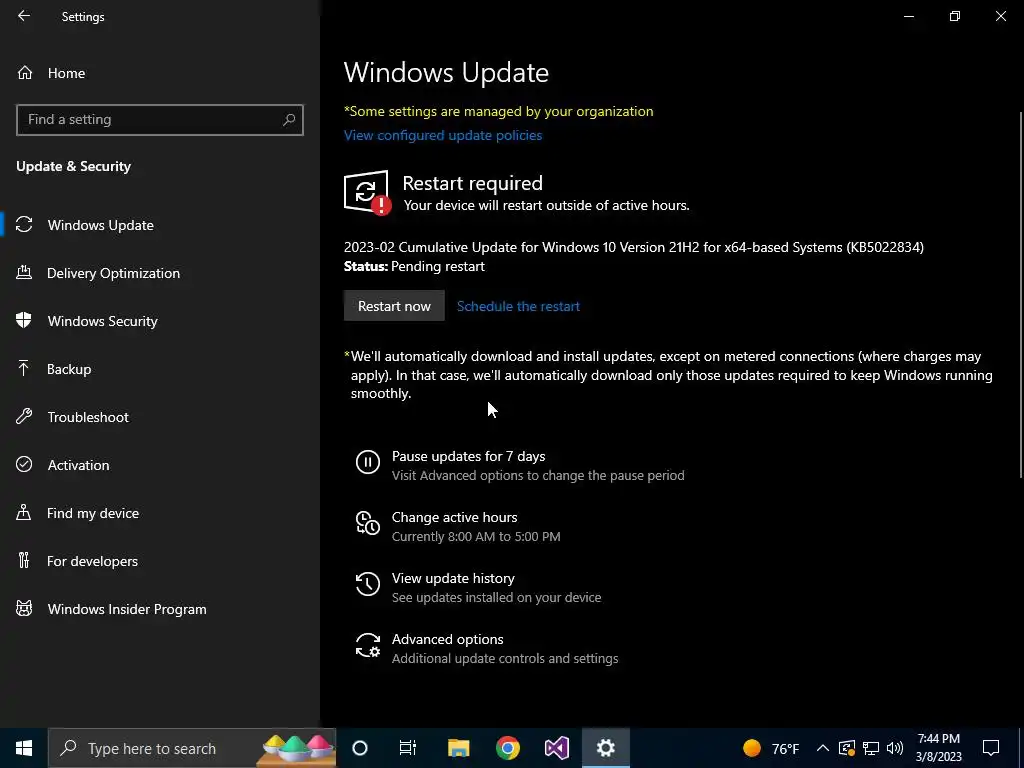Go to Home in sidebar
This screenshot has width=1024, height=768.
click(x=66, y=73)
